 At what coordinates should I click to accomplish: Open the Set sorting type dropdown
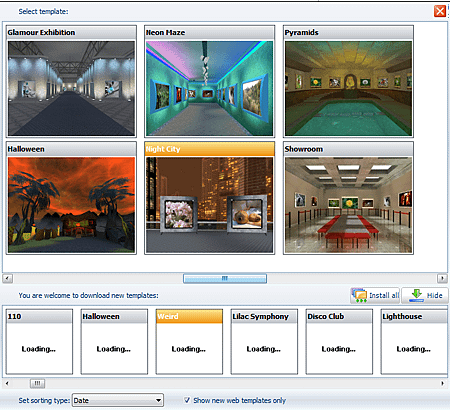(118, 400)
